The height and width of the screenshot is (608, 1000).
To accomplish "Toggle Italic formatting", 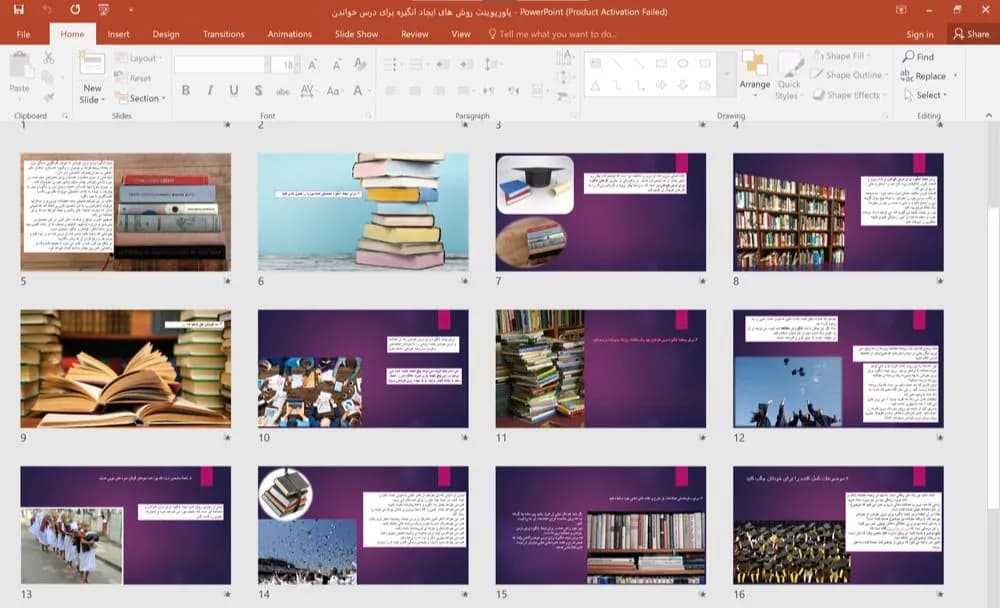I will click(210, 91).
